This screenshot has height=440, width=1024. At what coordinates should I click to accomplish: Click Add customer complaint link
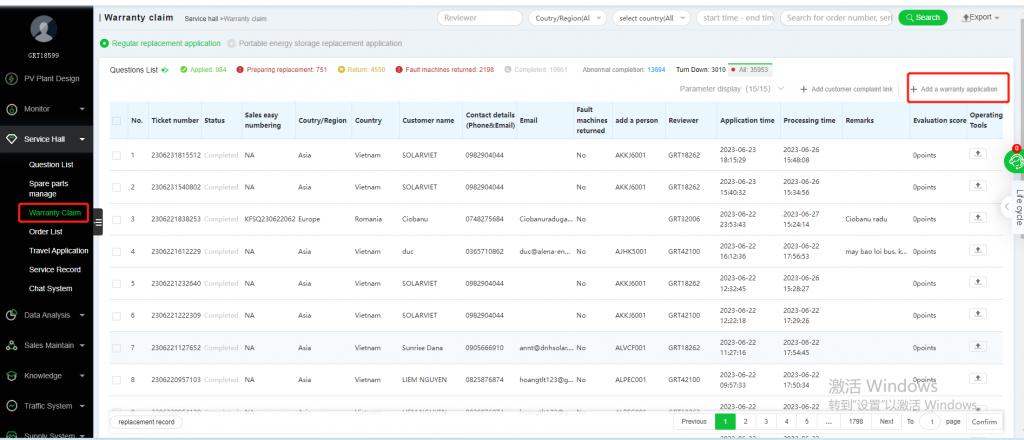click(846, 89)
